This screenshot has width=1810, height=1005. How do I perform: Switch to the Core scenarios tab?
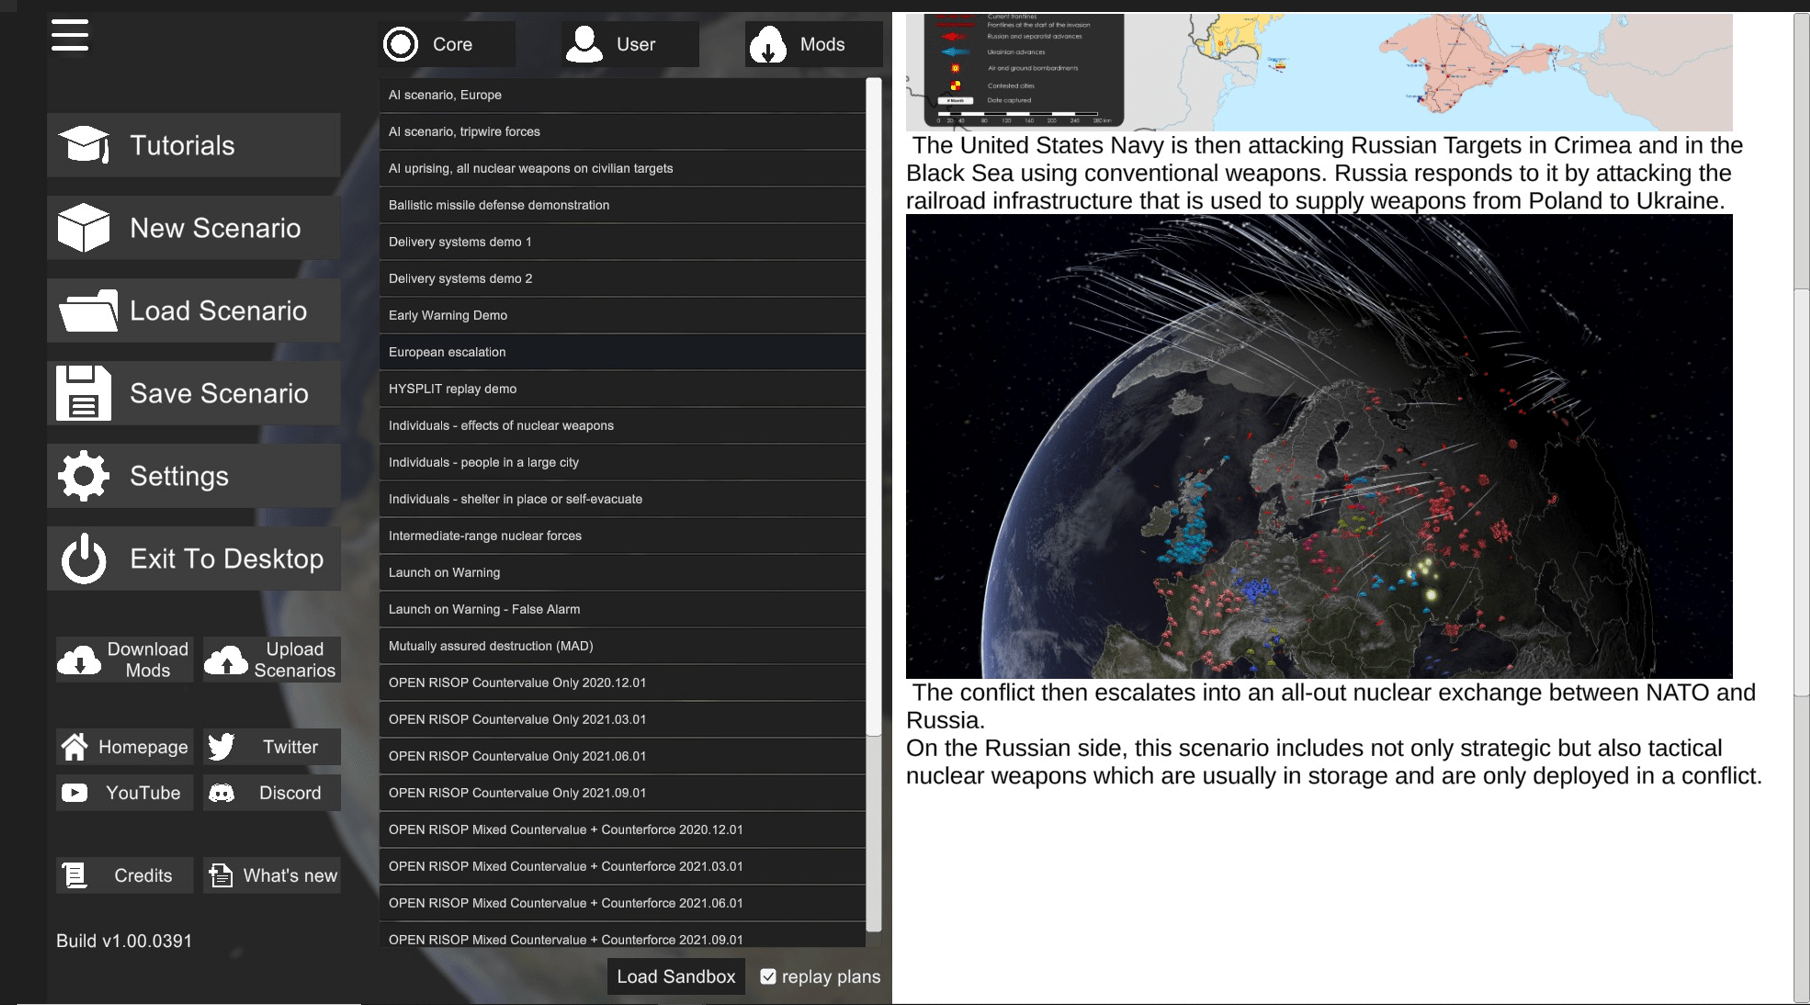(x=447, y=44)
